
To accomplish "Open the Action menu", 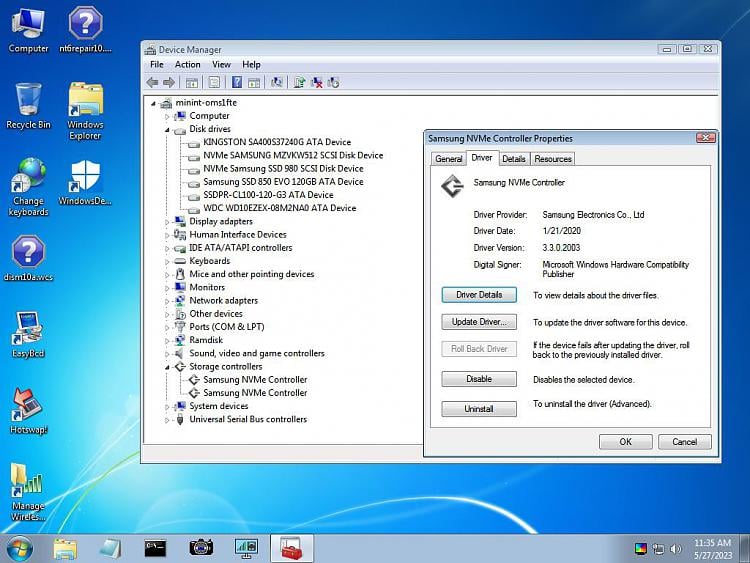I will coord(188,65).
